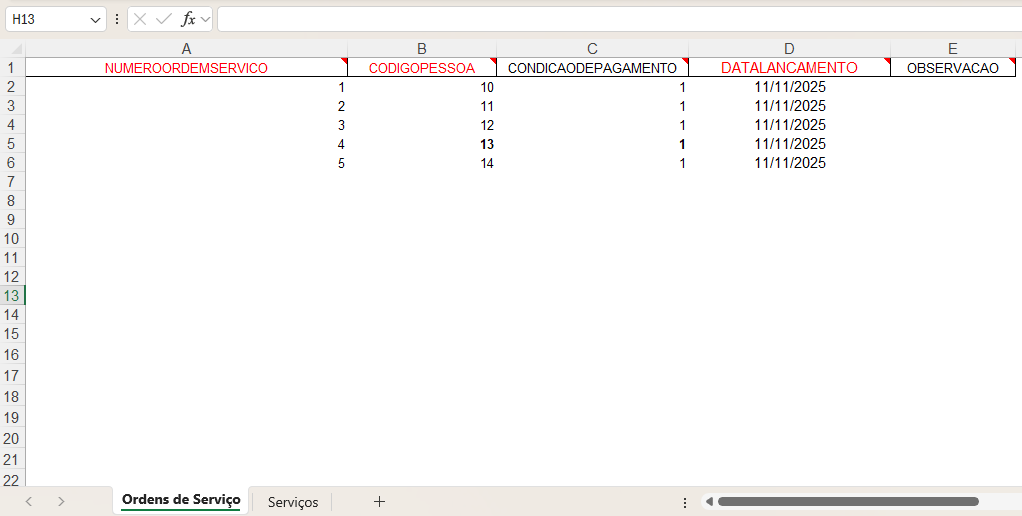Select the DATALANCAMENTO header cell
The width and height of the screenshot is (1022, 516).
(x=789, y=68)
